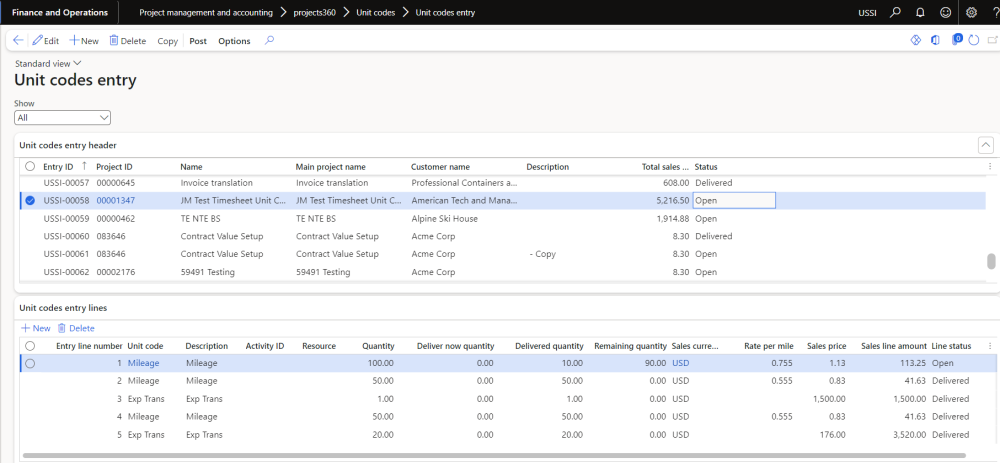Open project link 00001347

click(x=114, y=201)
